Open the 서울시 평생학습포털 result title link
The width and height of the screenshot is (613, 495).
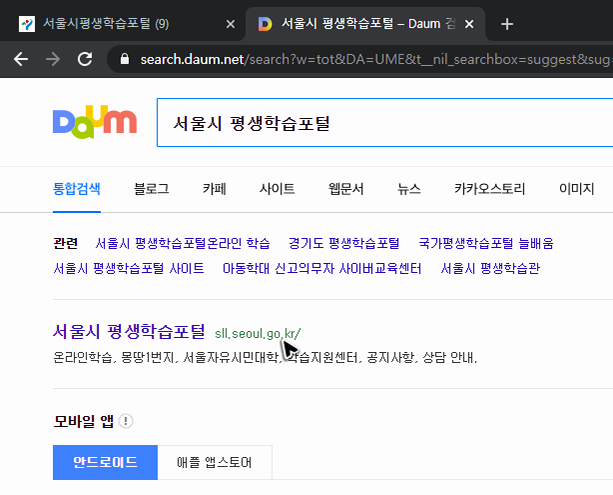pyautogui.click(x=129, y=331)
